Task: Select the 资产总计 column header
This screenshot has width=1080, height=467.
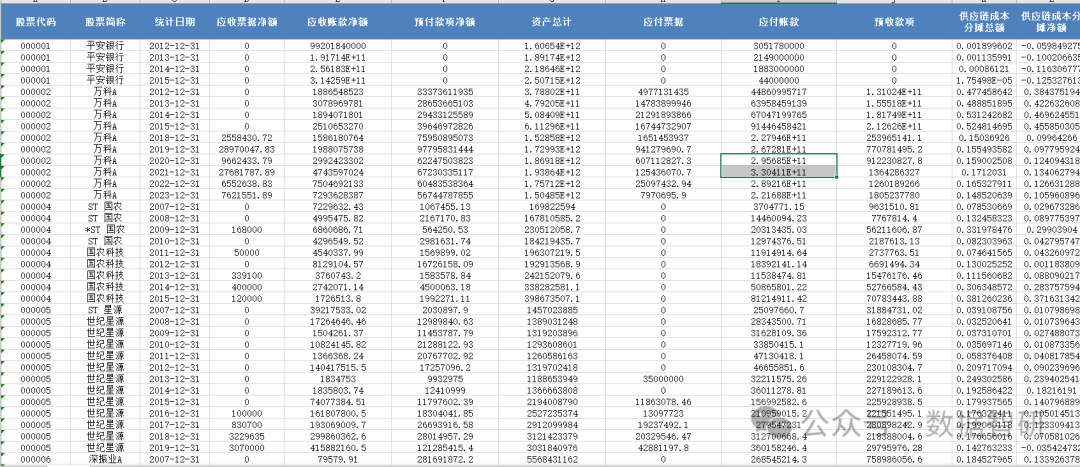Action: [552, 22]
